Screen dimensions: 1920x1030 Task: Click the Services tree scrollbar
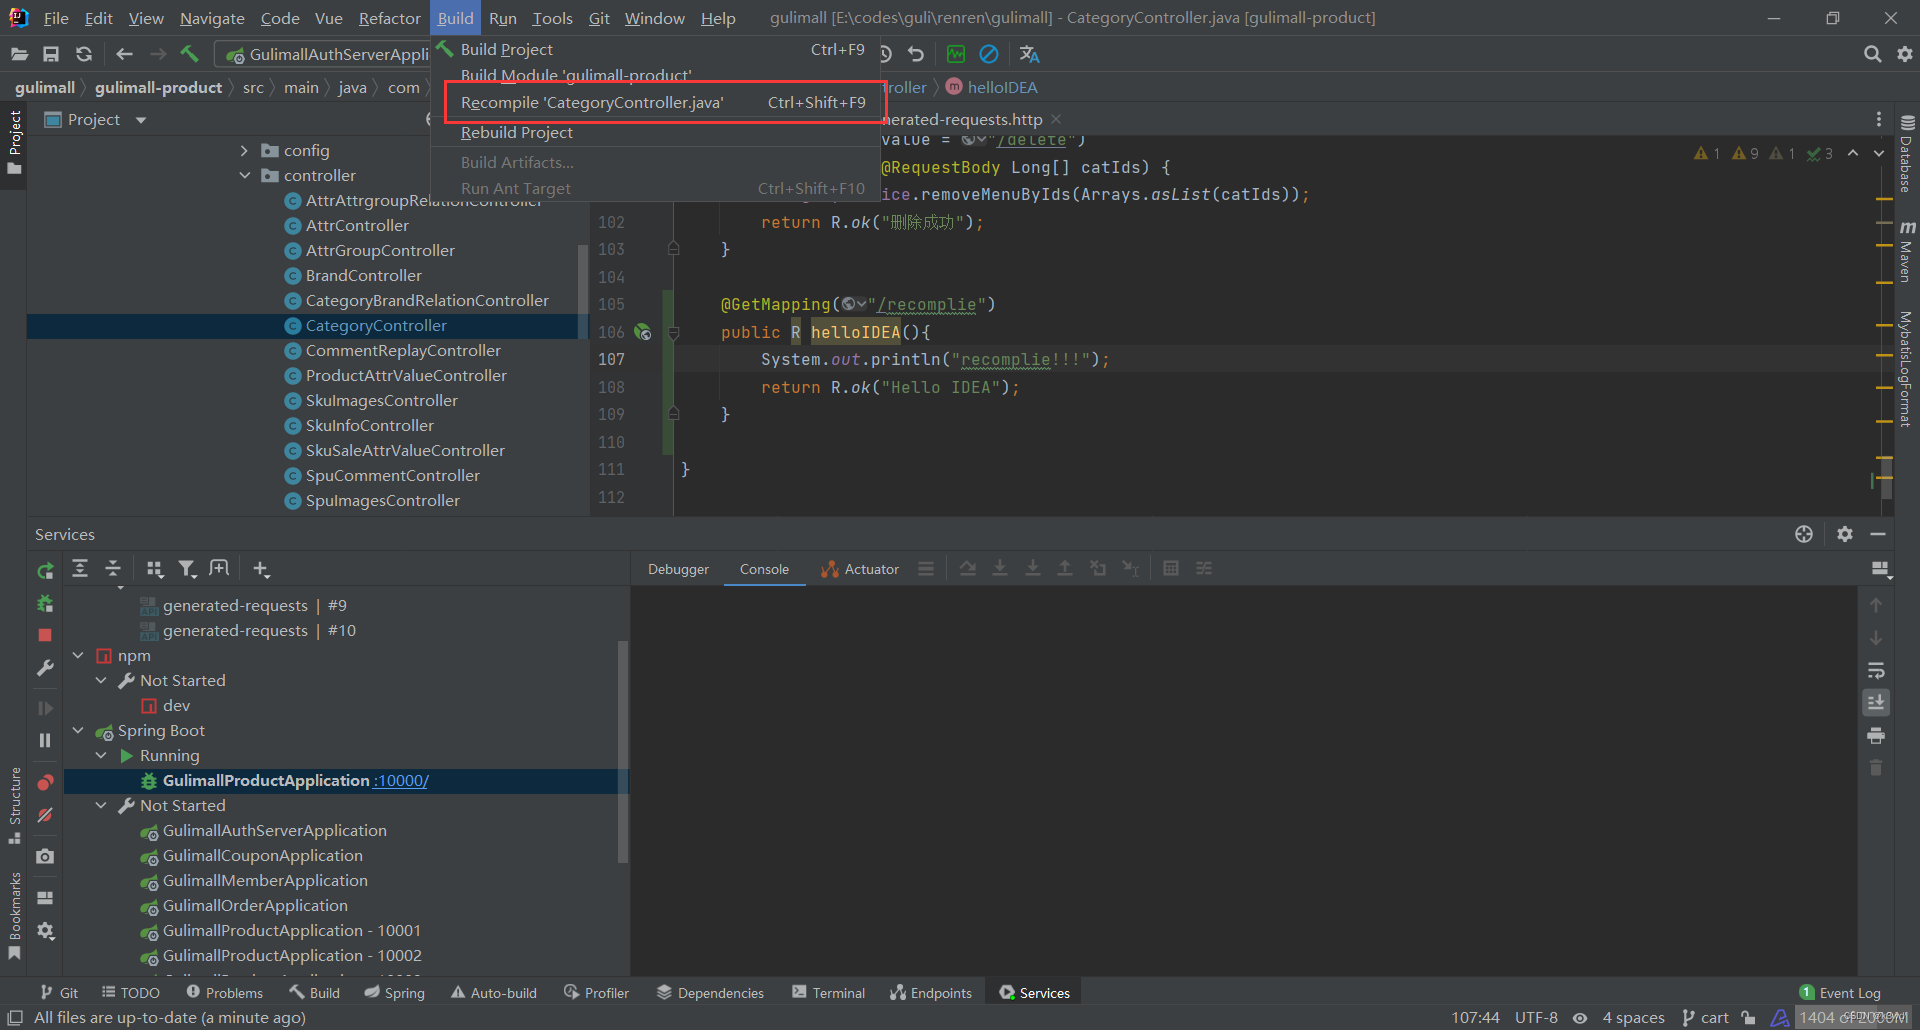coord(623,750)
